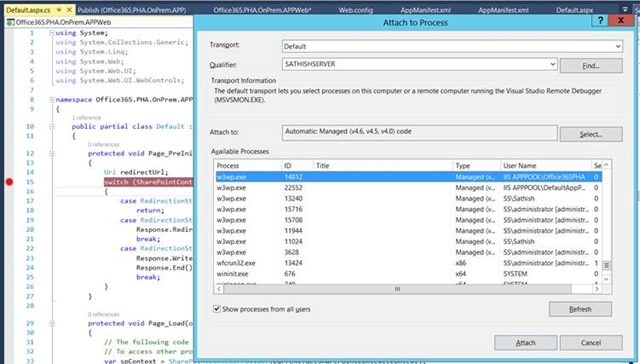Click the Attach button
The image size is (640, 364).
[x=526, y=343]
